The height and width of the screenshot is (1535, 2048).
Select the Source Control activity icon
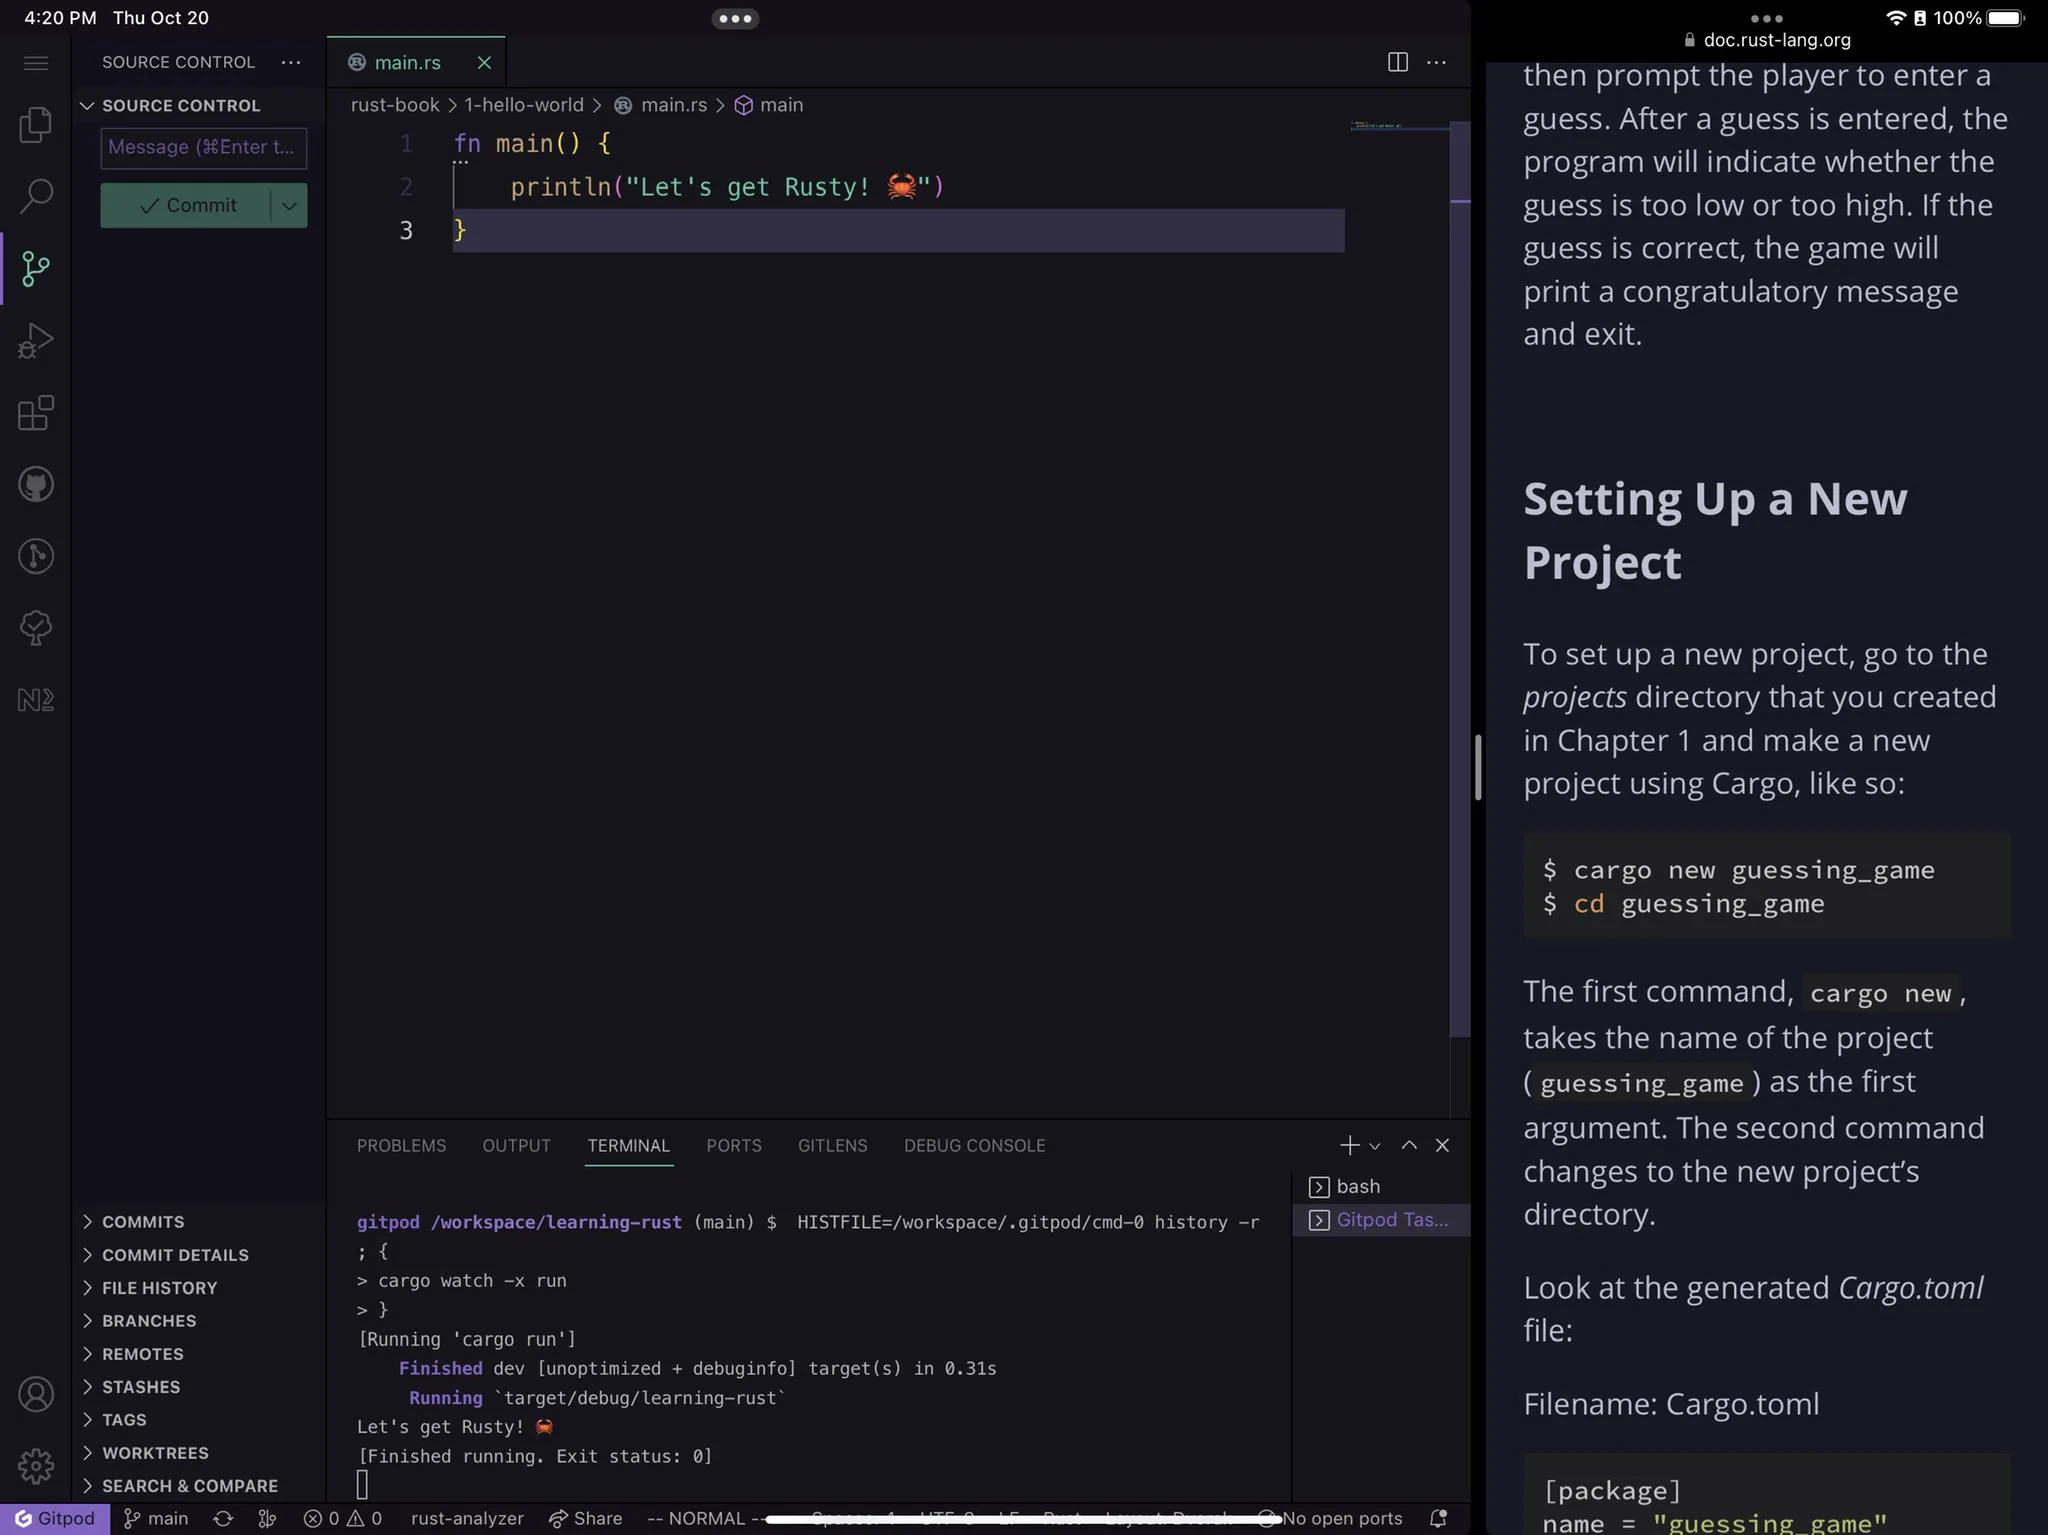(36, 268)
